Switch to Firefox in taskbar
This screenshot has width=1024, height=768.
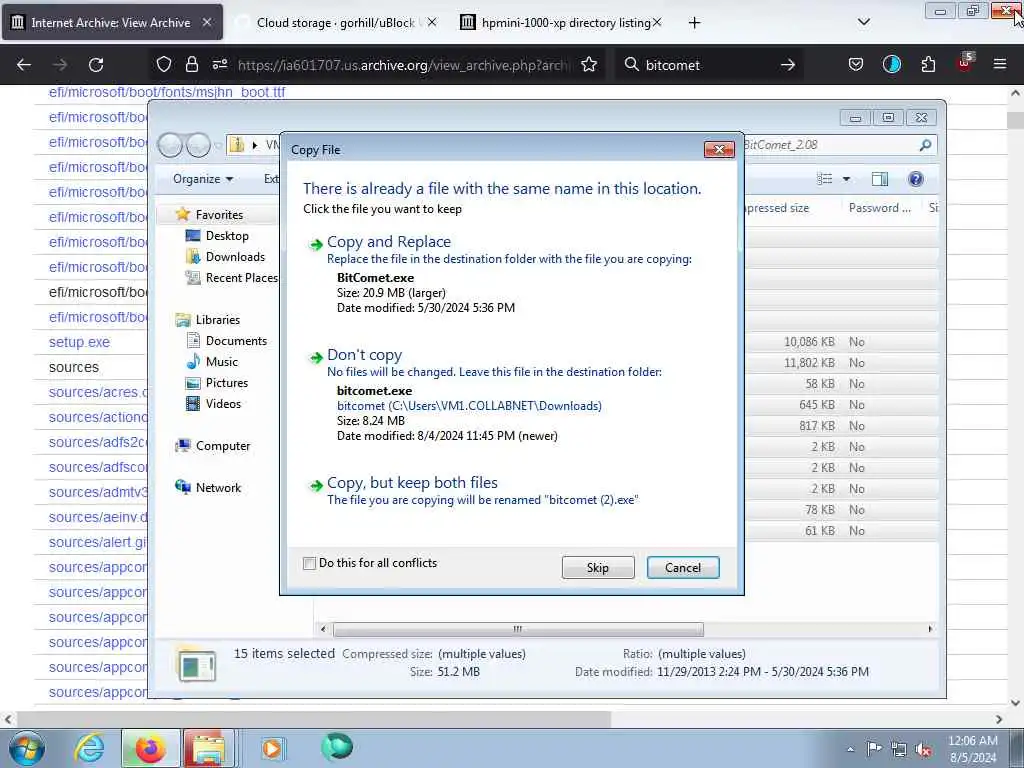point(150,748)
